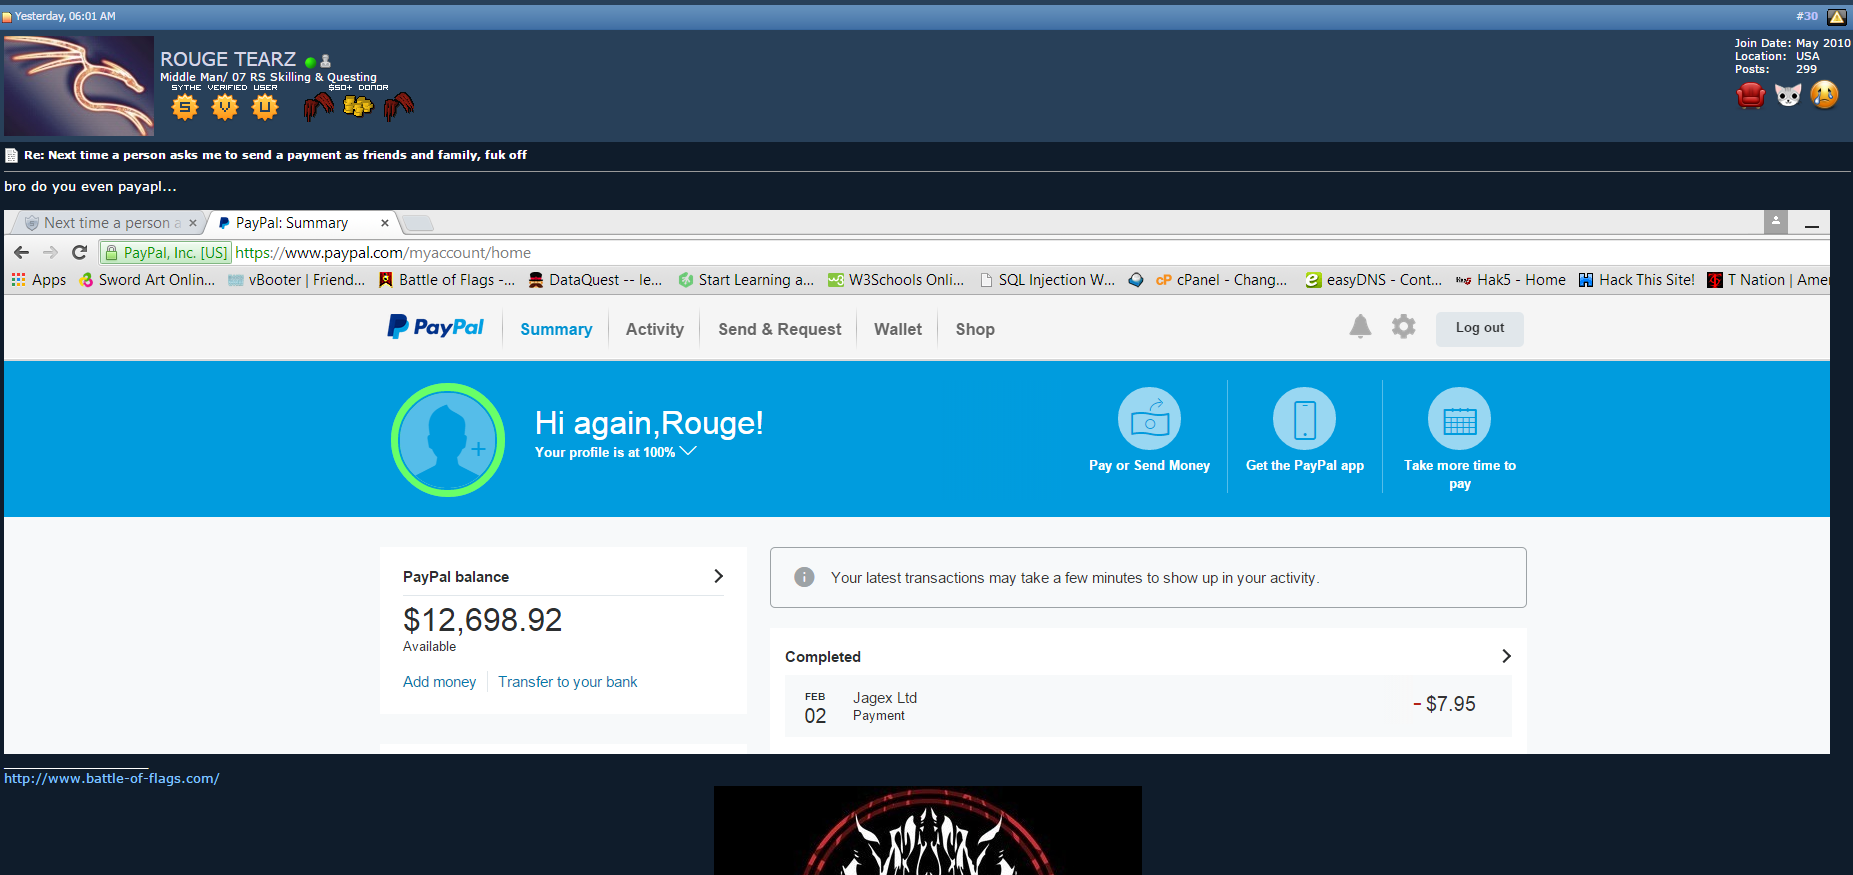
Task: Click the Get the PayPal app icon
Action: (1304, 418)
